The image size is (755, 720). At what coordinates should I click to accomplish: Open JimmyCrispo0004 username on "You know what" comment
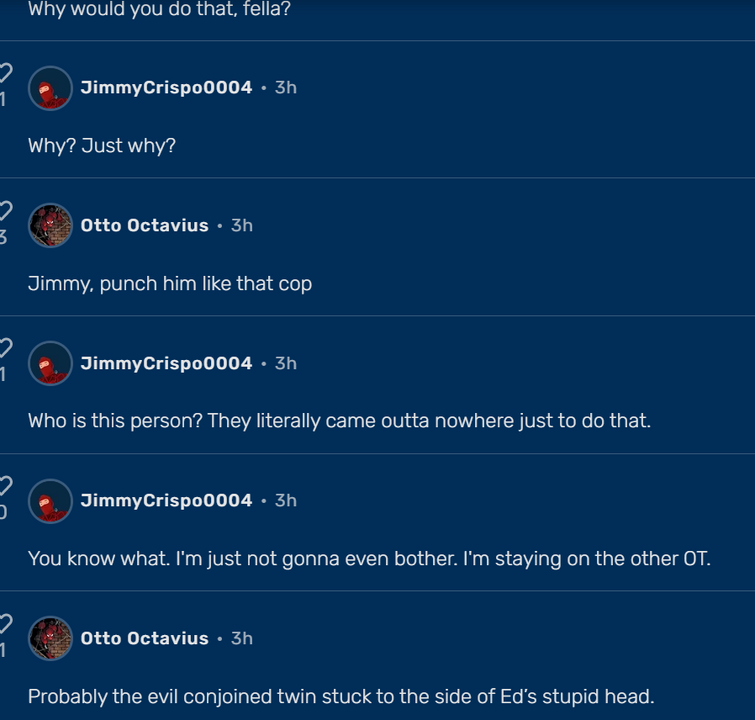pos(166,500)
